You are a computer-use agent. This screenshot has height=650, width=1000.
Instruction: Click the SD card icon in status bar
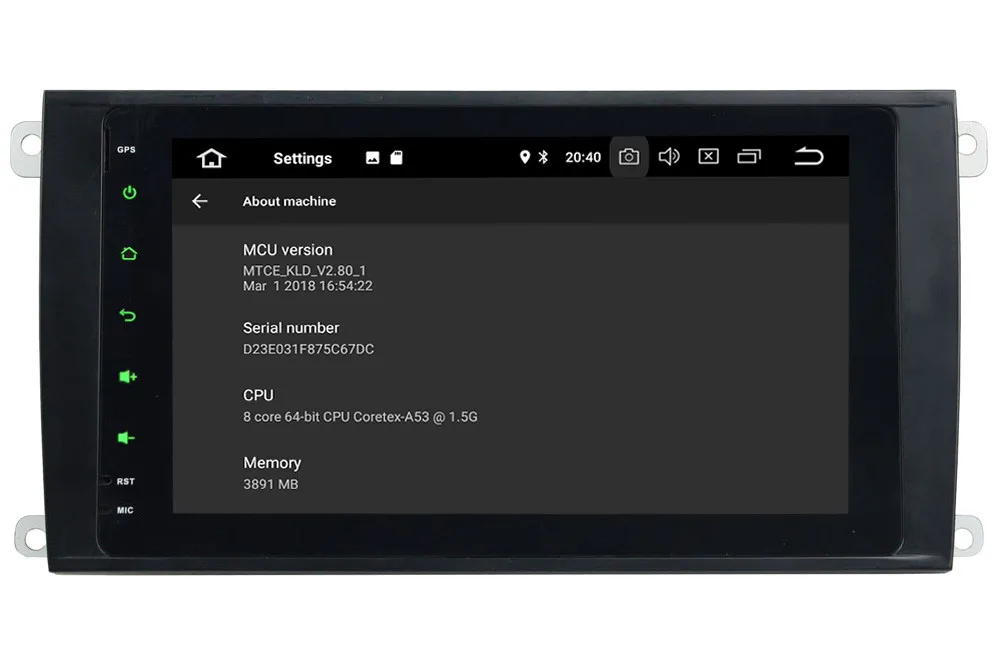coord(396,157)
